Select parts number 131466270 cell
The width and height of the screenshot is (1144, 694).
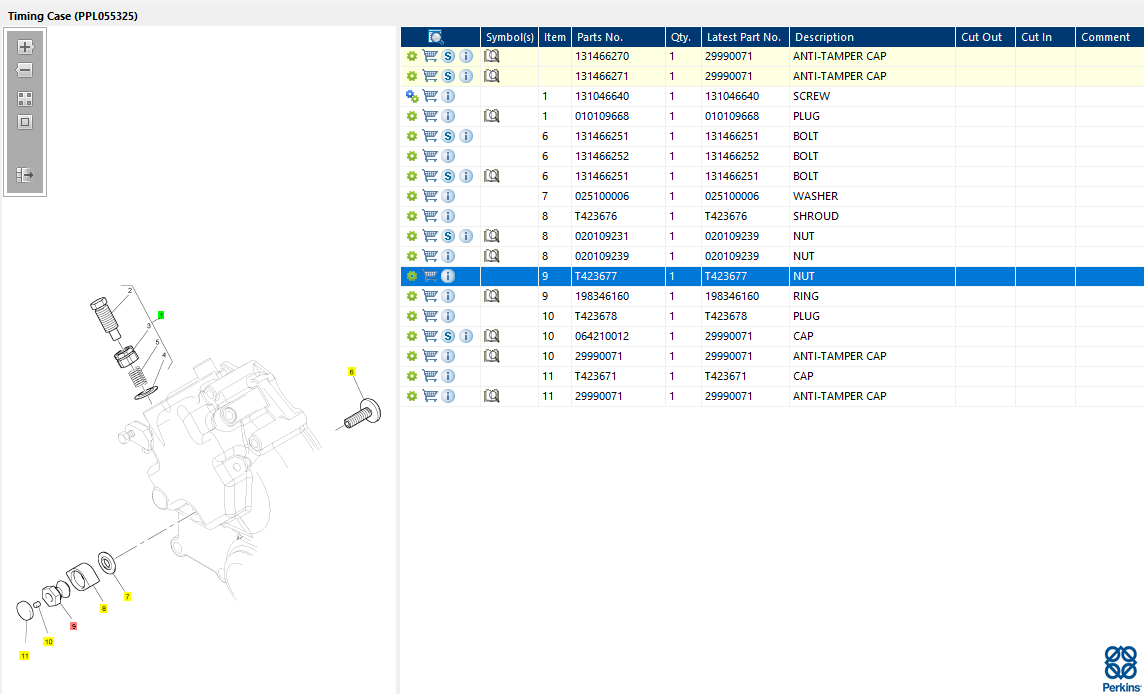tap(619, 56)
